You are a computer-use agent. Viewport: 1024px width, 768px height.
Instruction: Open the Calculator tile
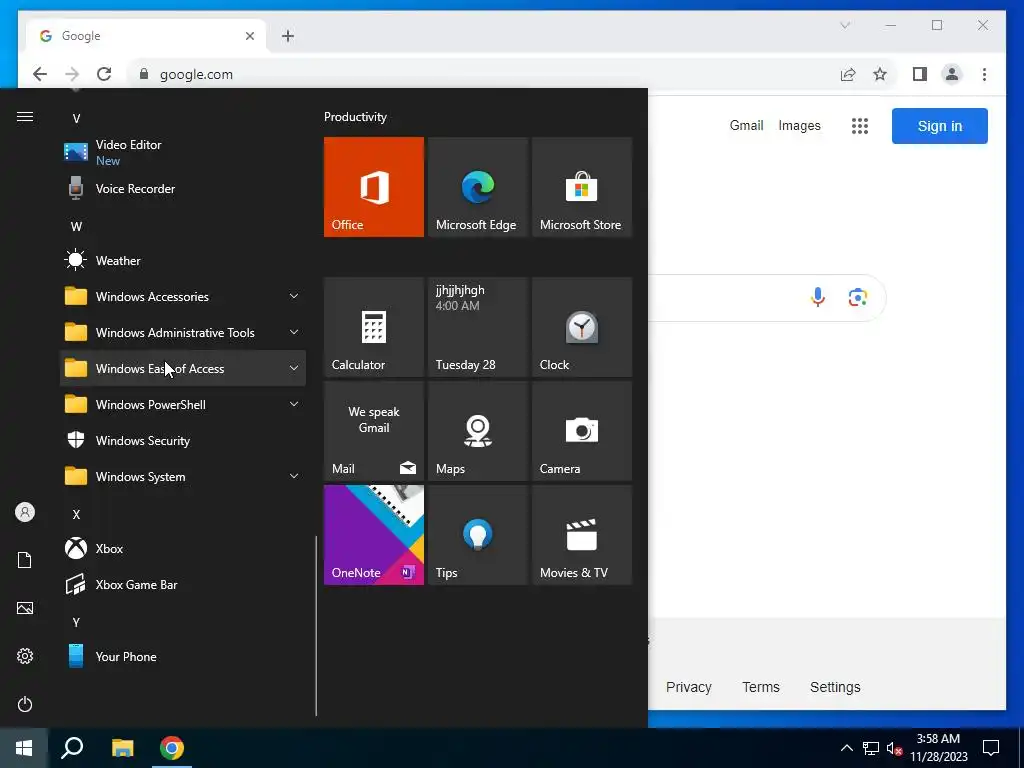(x=374, y=327)
